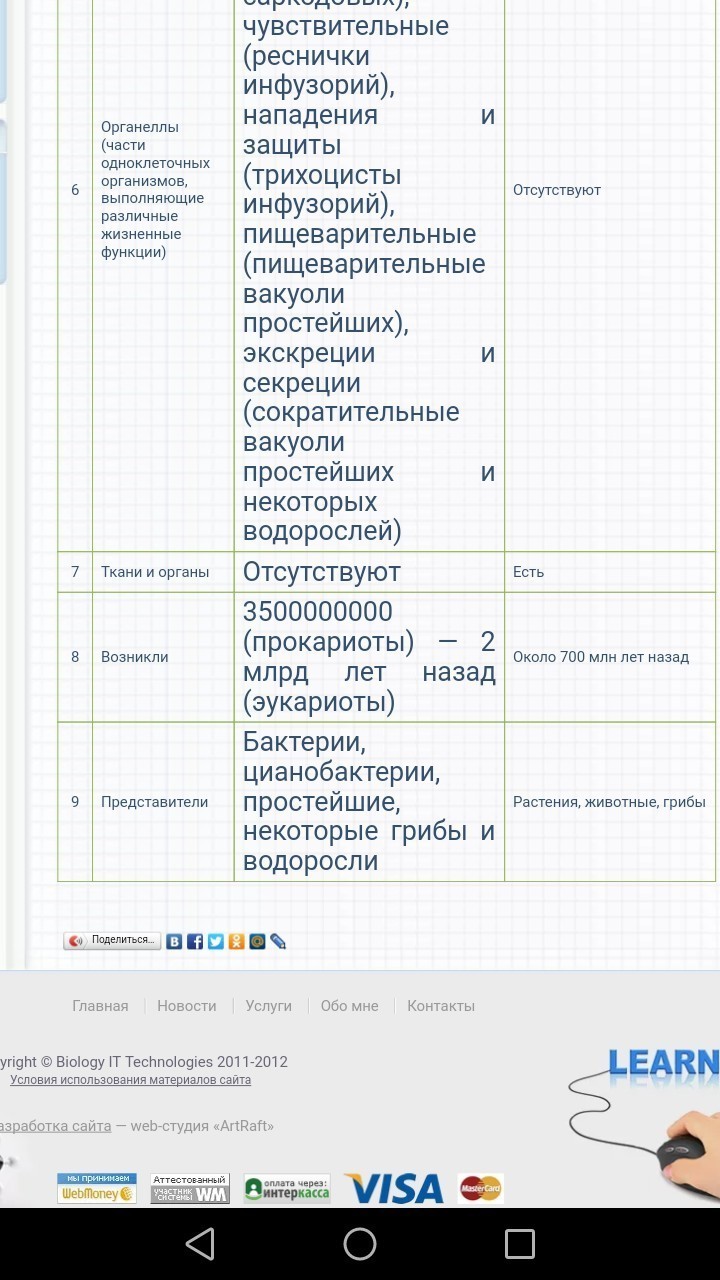
Task: Tap the Android back navigation button
Action: tap(200, 1244)
